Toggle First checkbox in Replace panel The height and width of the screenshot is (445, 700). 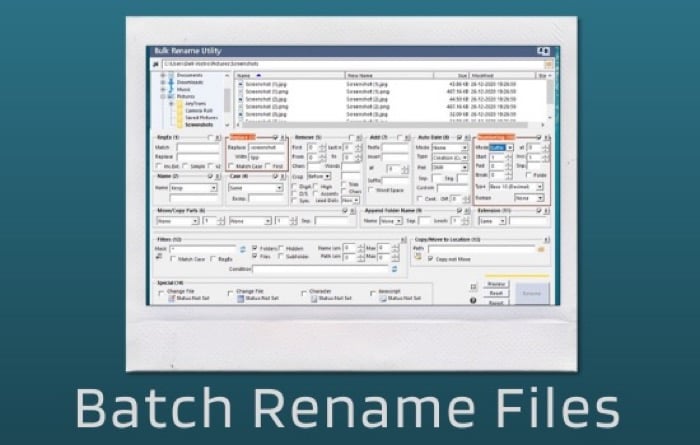(x=267, y=166)
